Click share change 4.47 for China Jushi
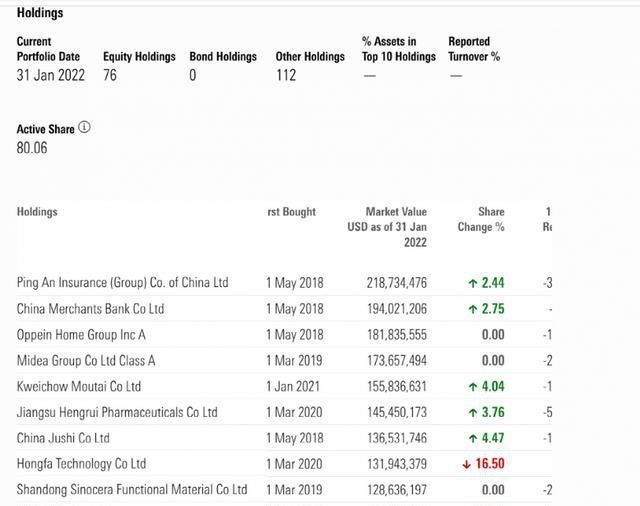This screenshot has height=506, width=640. 486,438
